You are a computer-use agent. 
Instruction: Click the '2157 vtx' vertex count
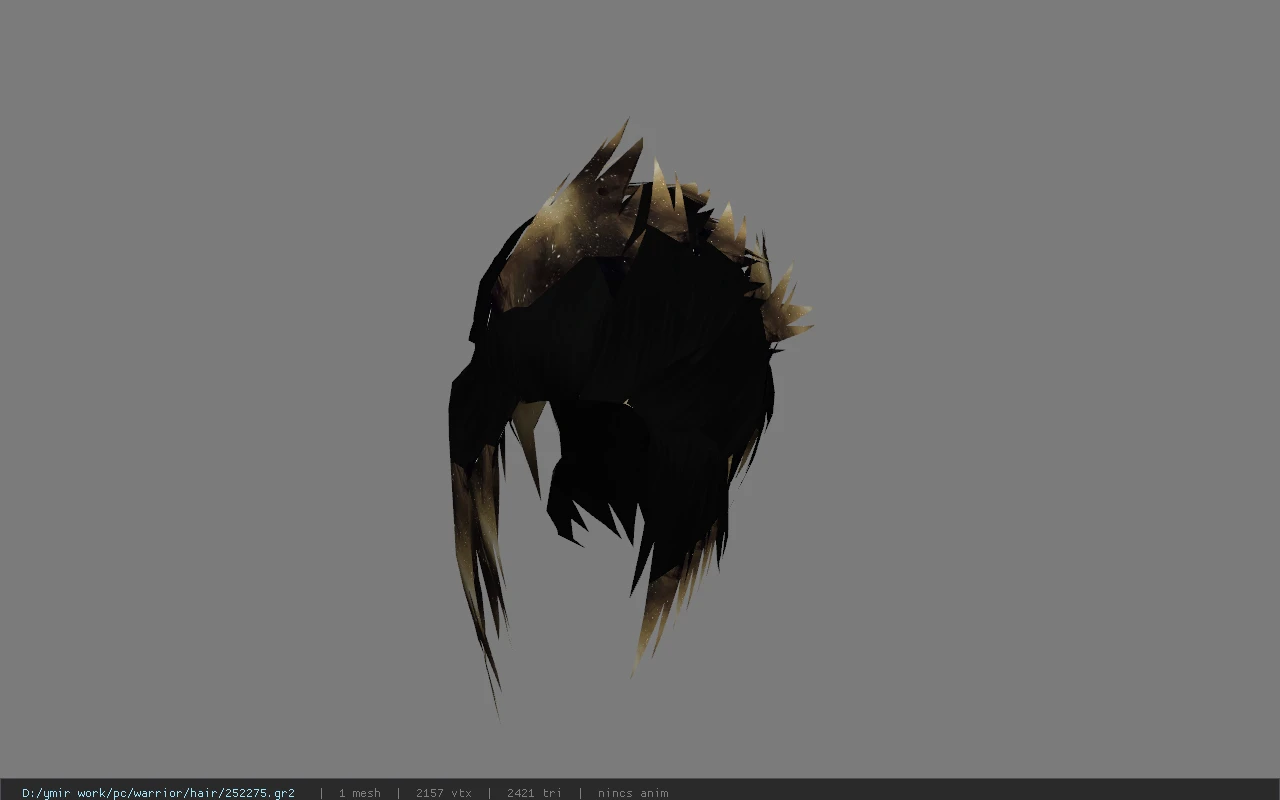click(x=443, y=793)
